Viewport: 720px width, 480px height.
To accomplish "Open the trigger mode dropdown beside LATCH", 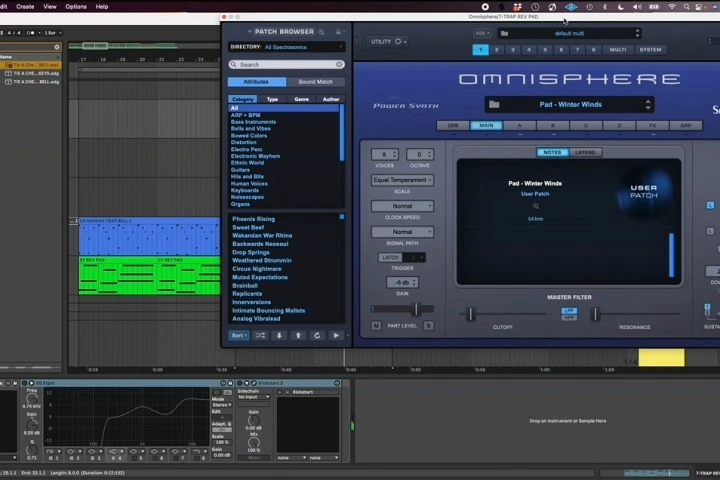I will pyautogui.click(x=415, y=257).
